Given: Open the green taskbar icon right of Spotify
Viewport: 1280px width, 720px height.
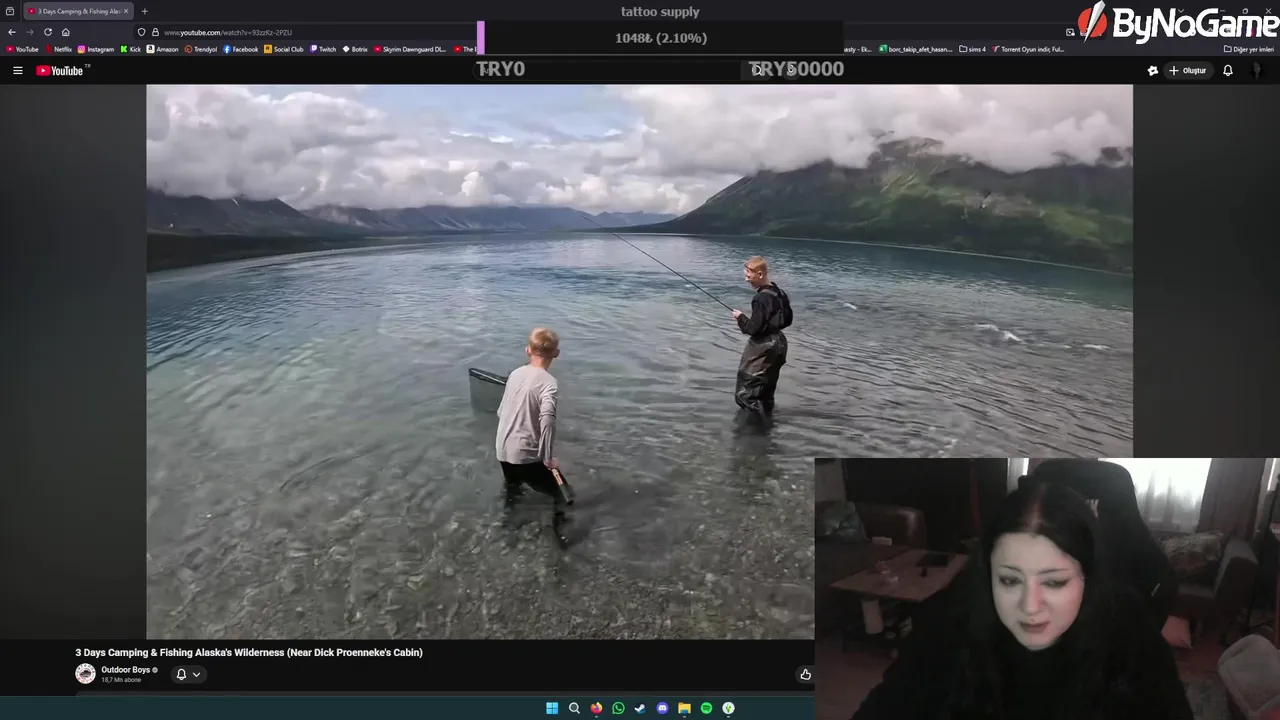Looking at the screenshot, I should tap(728, 708).
